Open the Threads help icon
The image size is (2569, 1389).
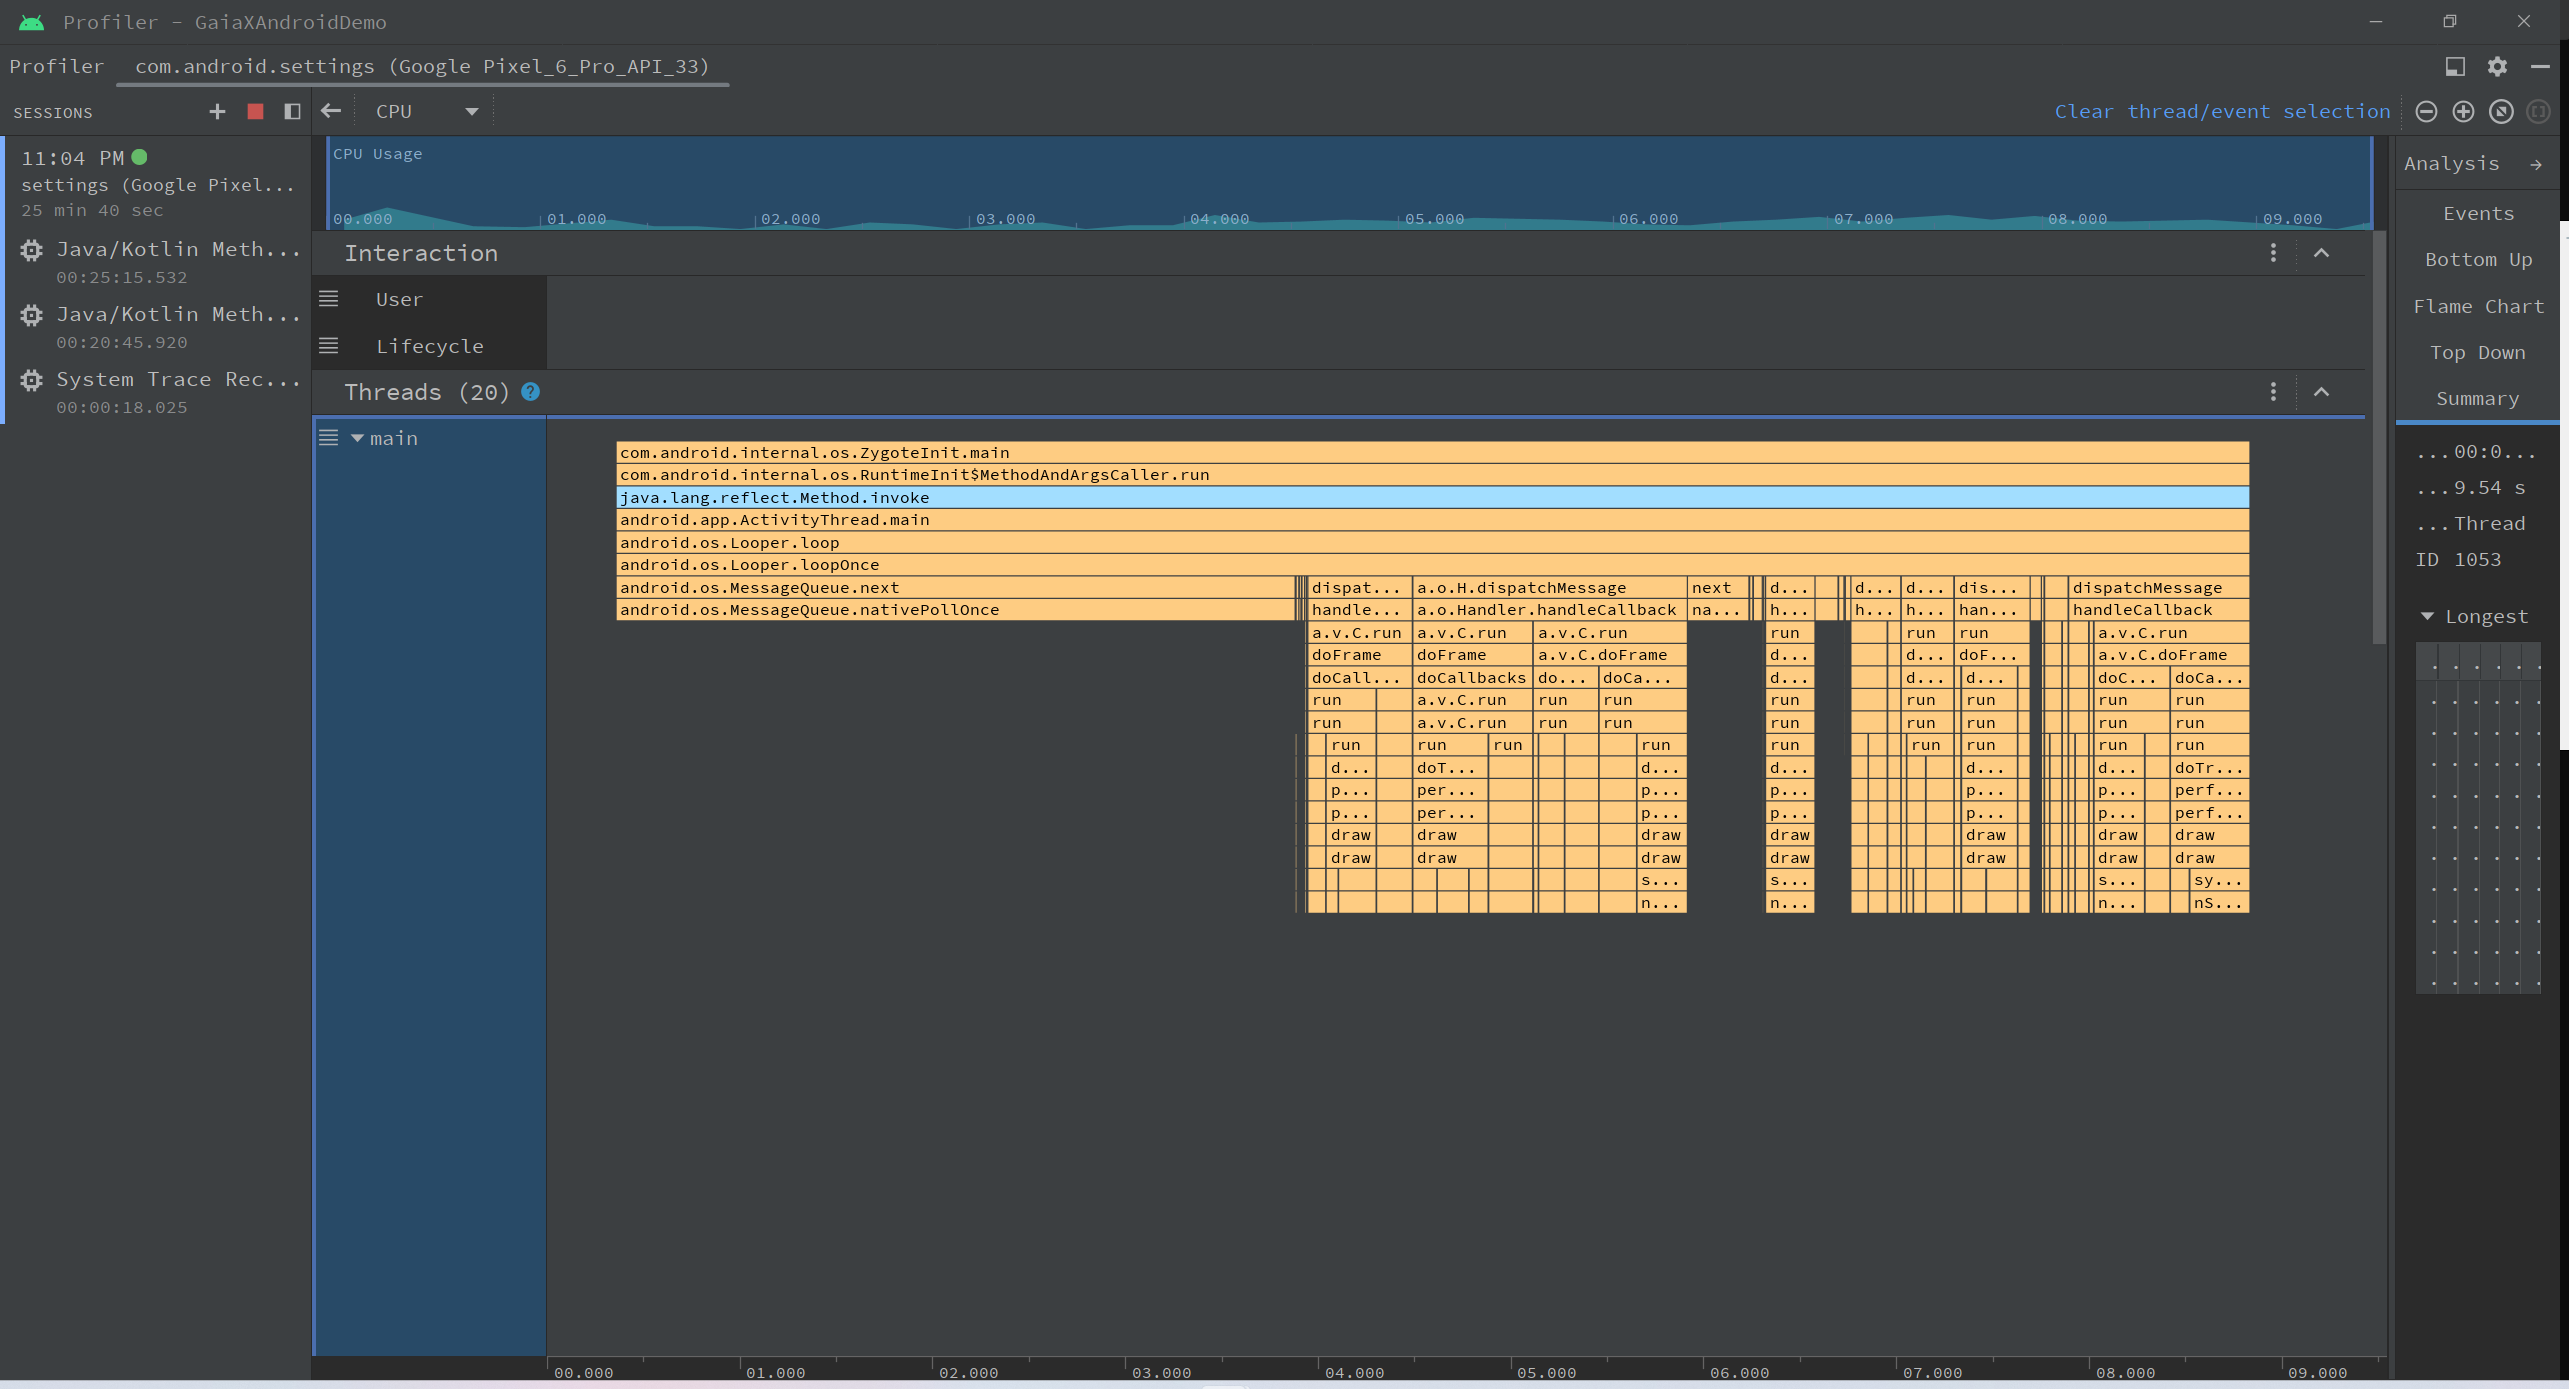pos(530,392)
